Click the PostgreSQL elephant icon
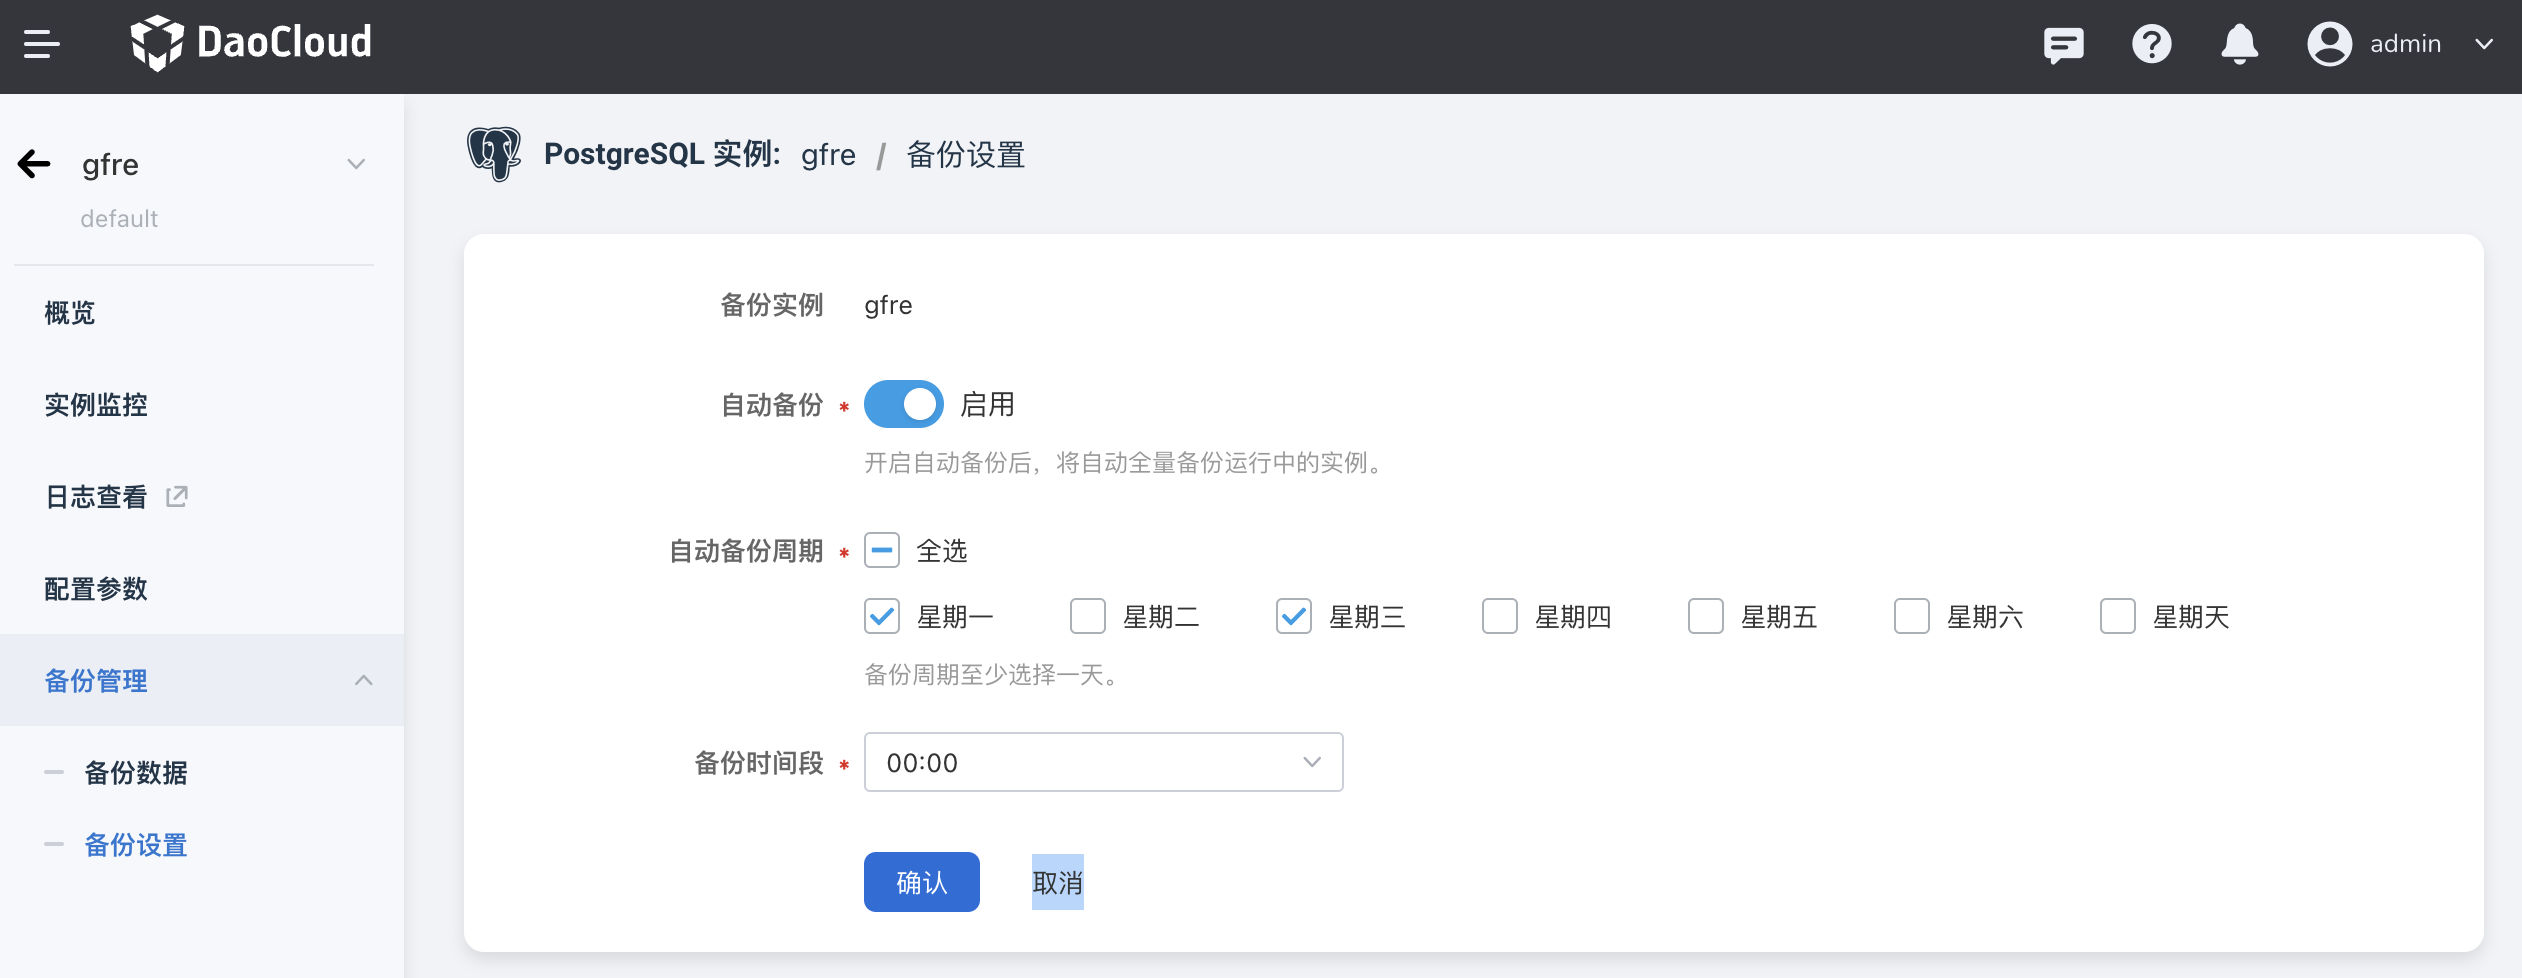Screen dimensions: 2522x978 click(x=494, y=154)
